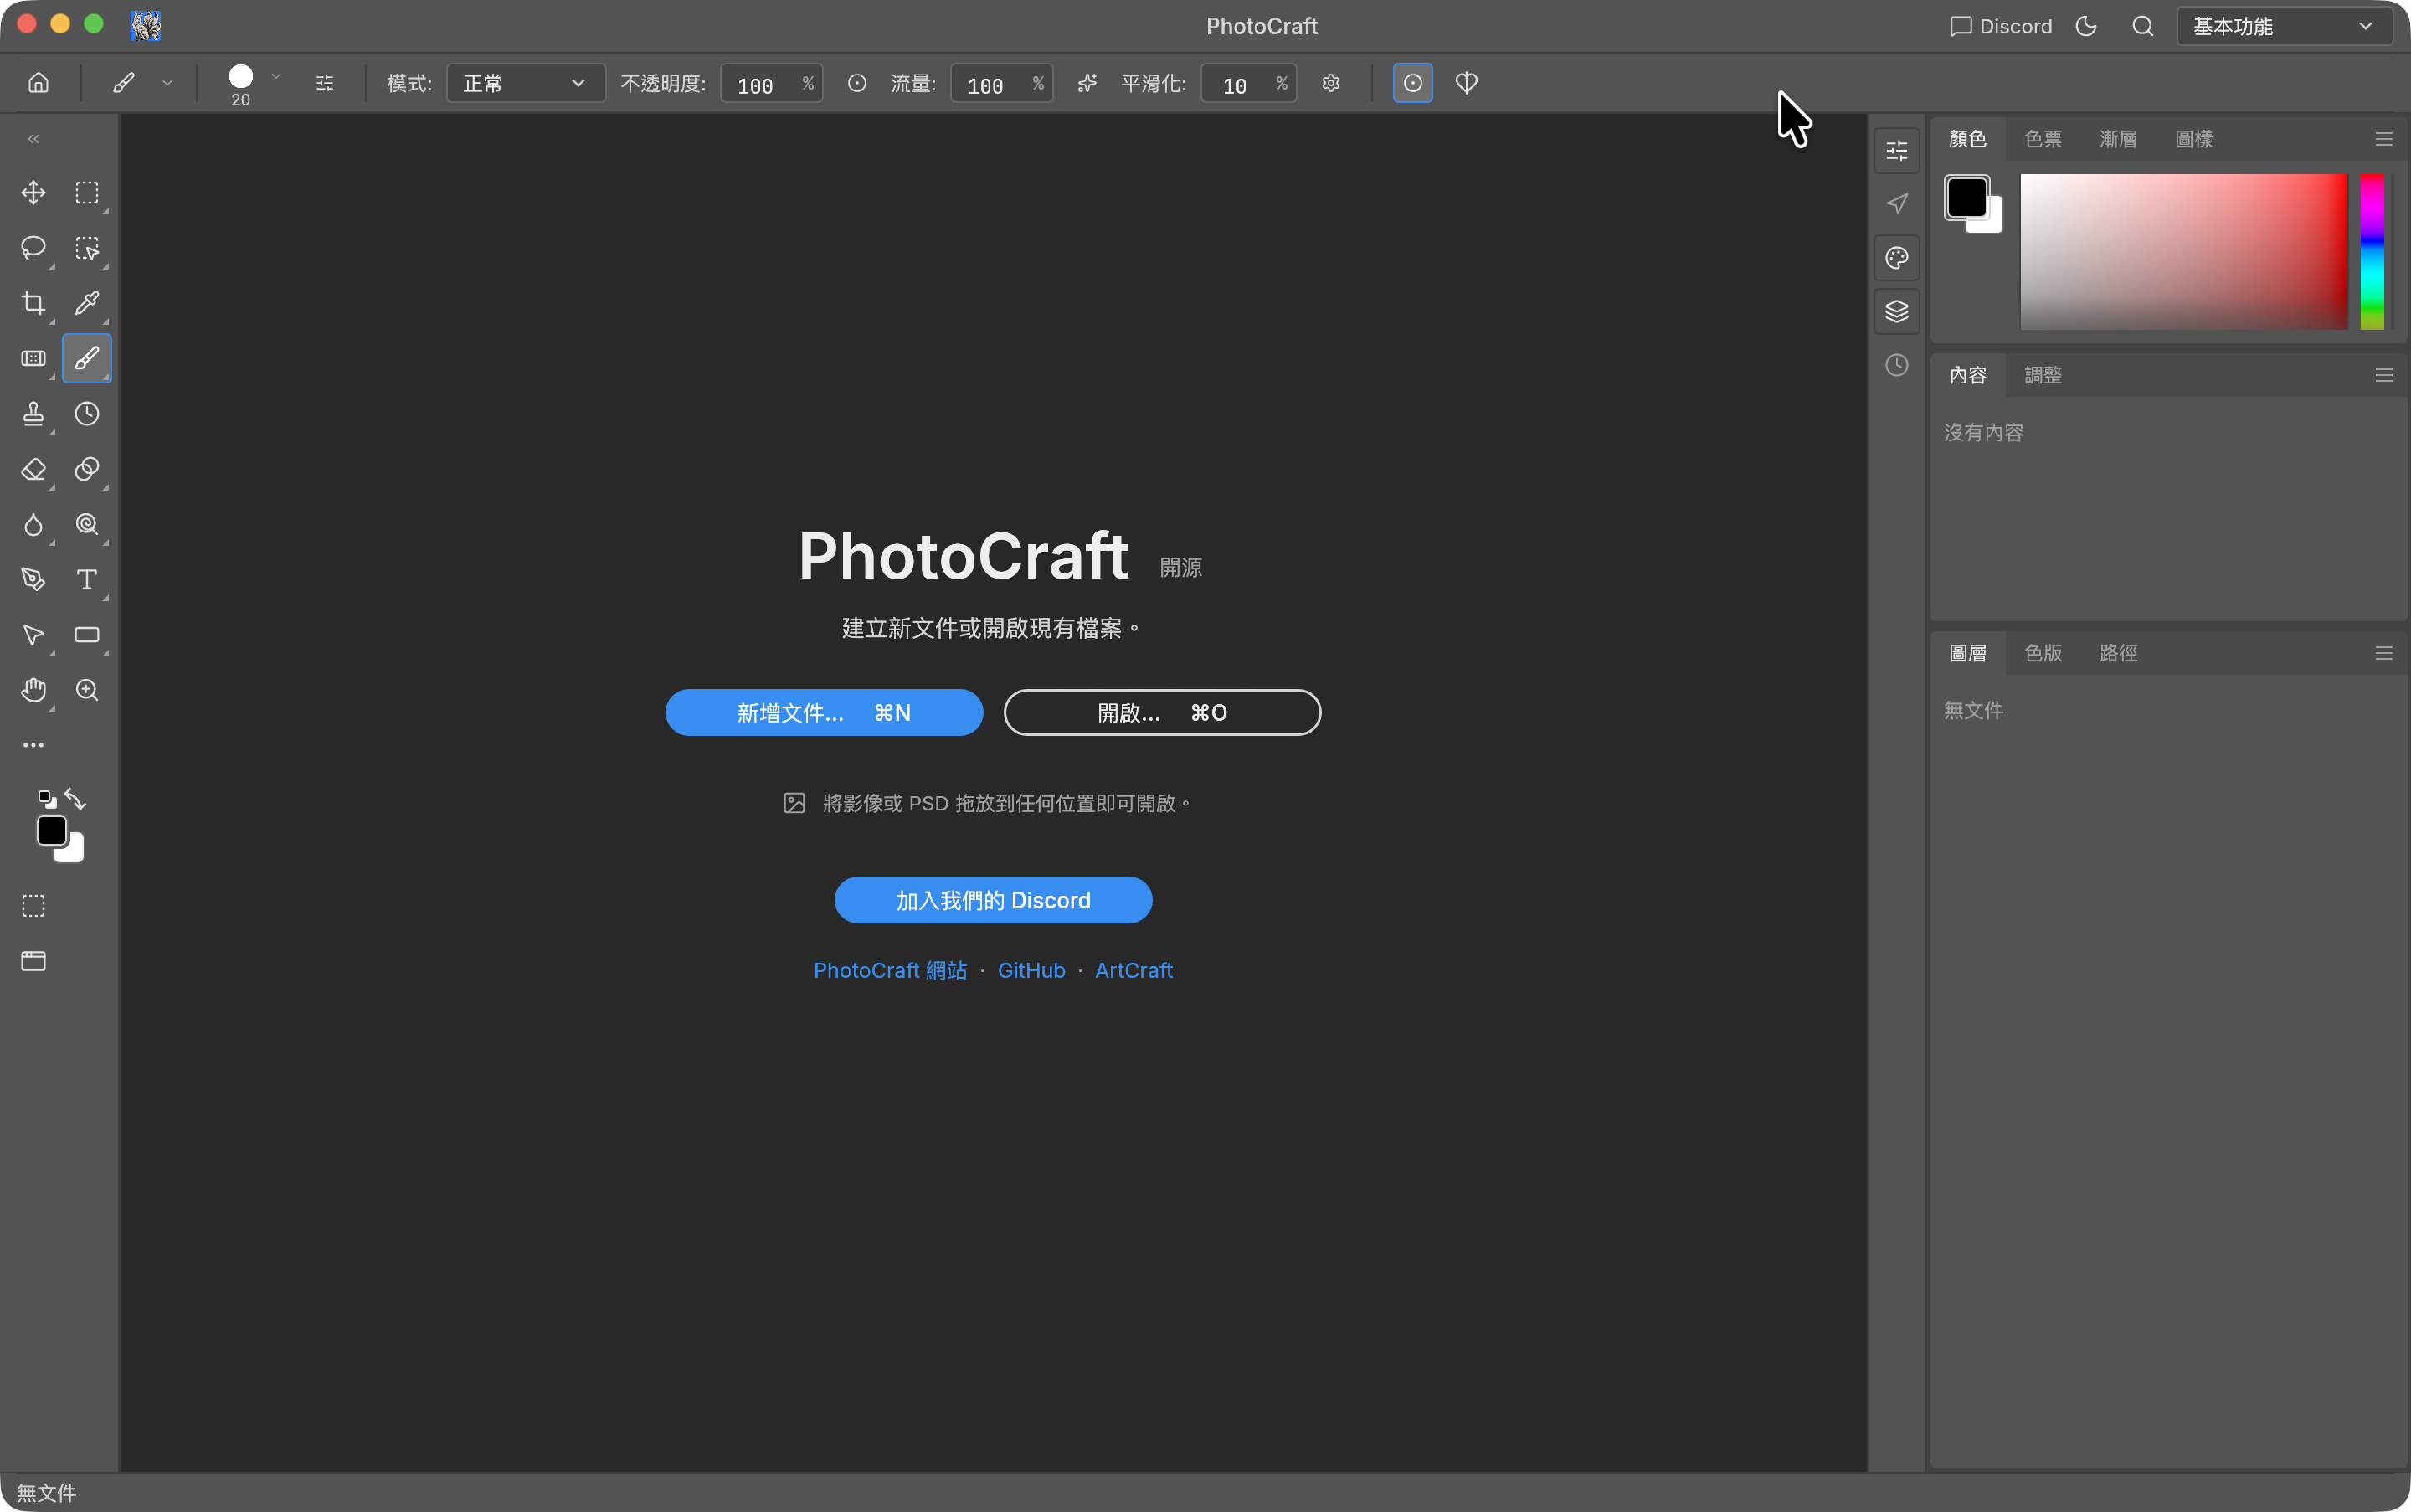Screen dimensions: 2411x1512
Task: Open the GitHub link
Action: (x=1031, y=970)
